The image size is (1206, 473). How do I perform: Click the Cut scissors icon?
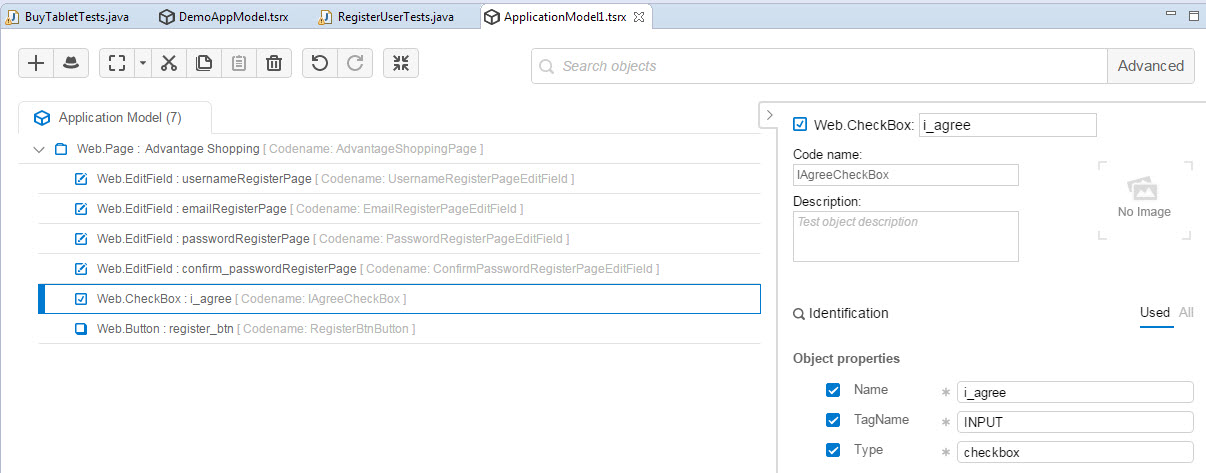point(168,63)
